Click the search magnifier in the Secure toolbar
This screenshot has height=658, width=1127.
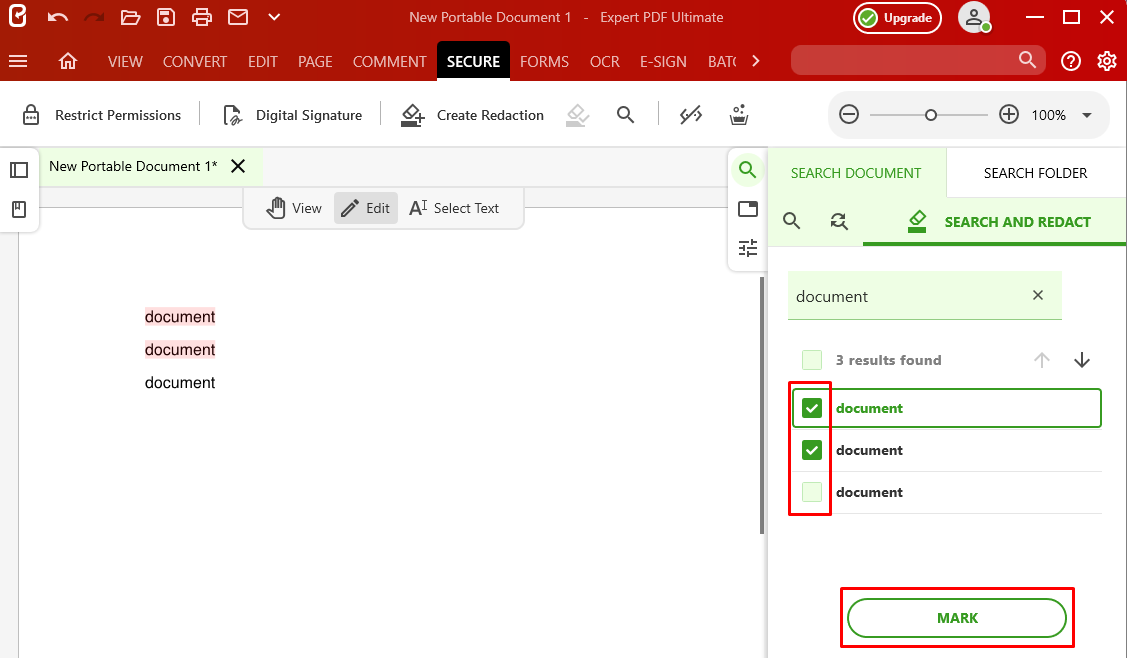pyautogui.click(x=625, y=115)
